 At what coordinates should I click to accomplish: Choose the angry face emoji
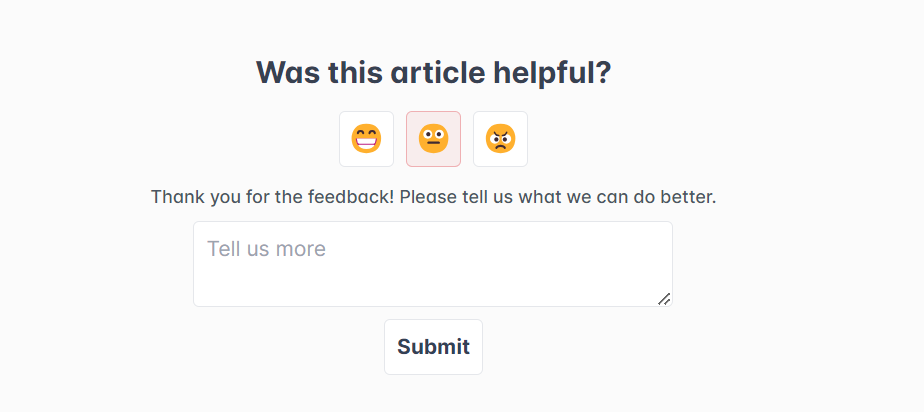pyautogui.click(x=500, y=139)
